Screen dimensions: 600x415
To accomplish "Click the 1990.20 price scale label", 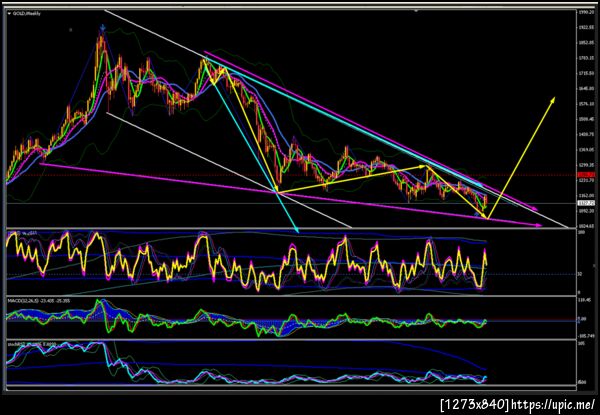I will pyautogui.click(x=586, y=12).
